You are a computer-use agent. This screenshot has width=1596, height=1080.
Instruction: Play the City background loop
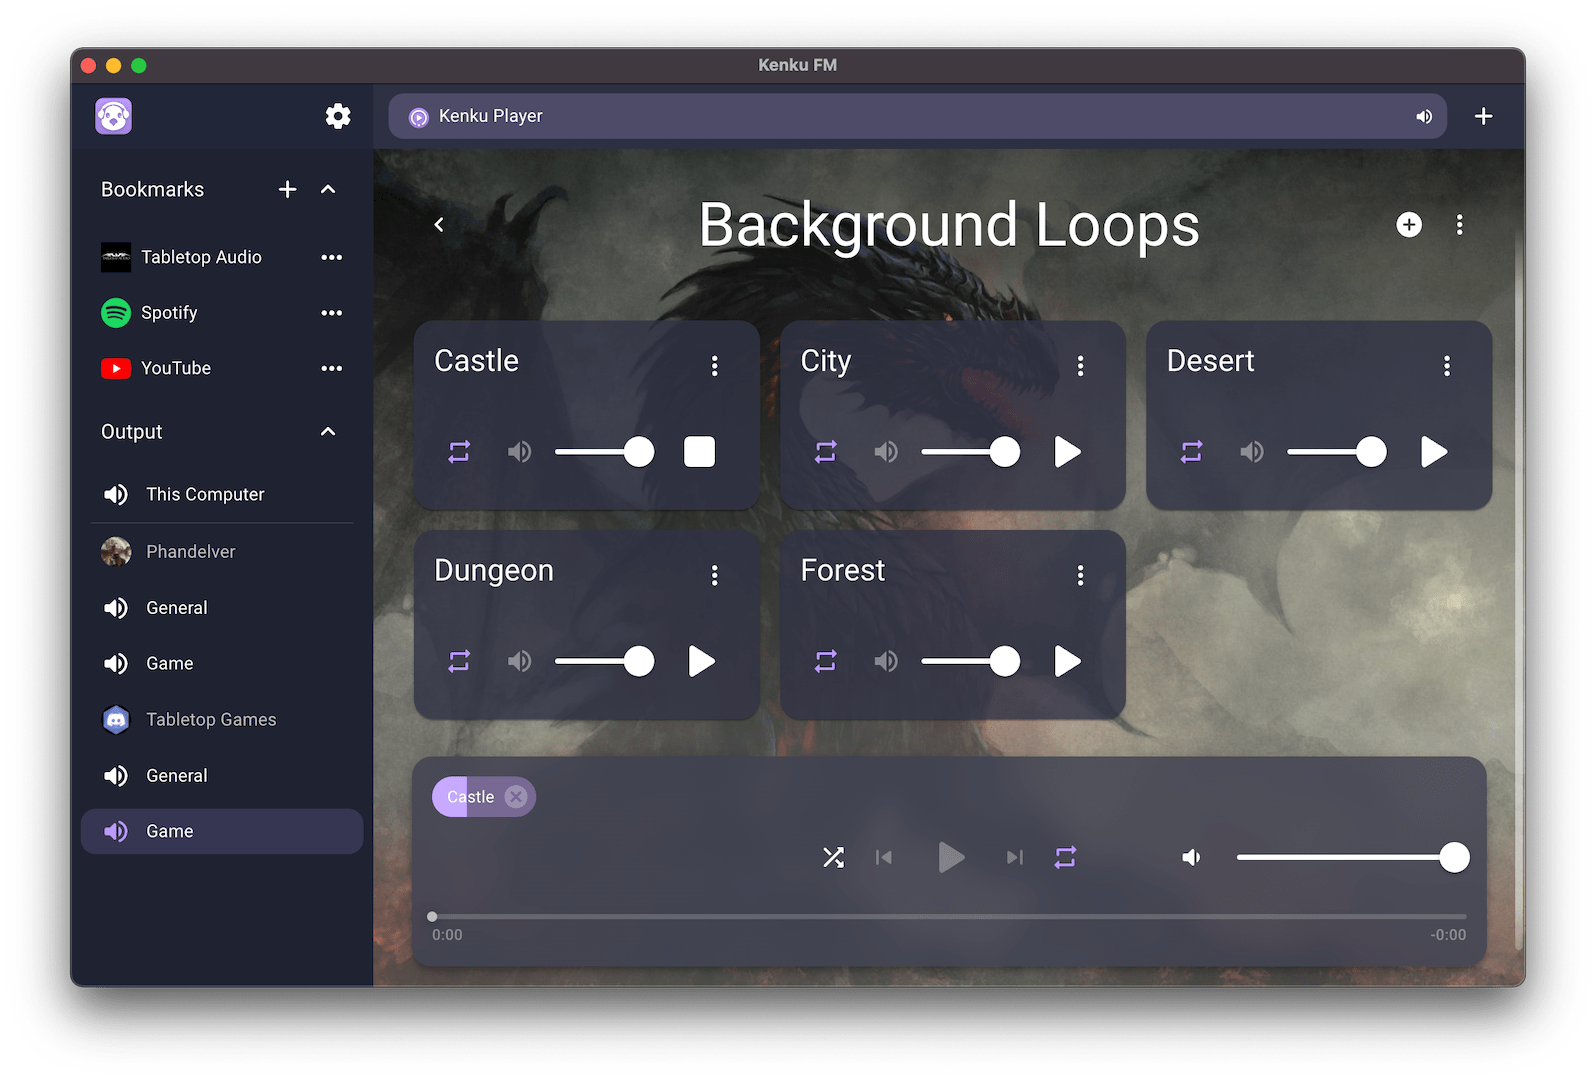pyautogui.click(x=1067, y=452)
